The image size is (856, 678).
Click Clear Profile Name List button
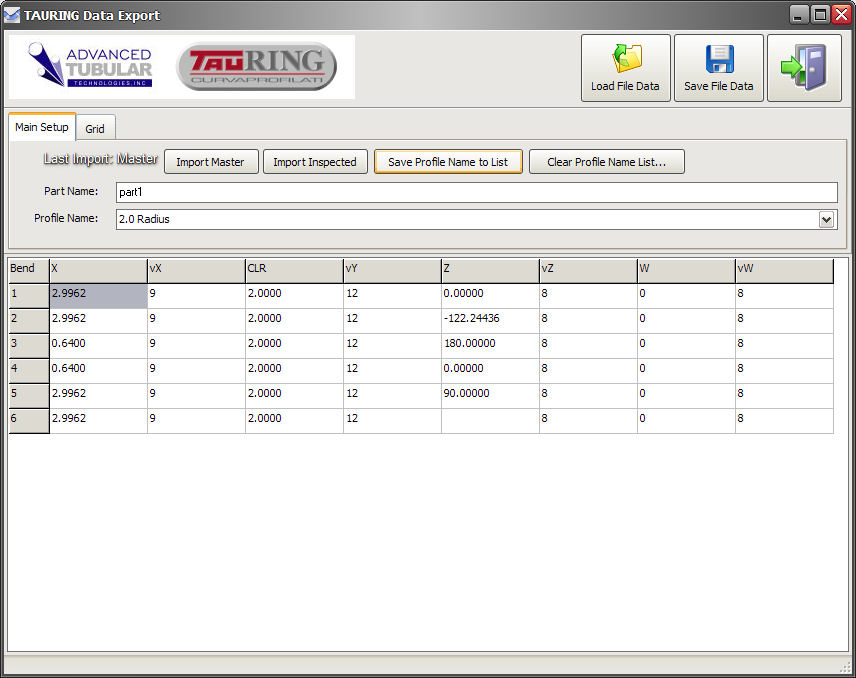tap(606, 162)
